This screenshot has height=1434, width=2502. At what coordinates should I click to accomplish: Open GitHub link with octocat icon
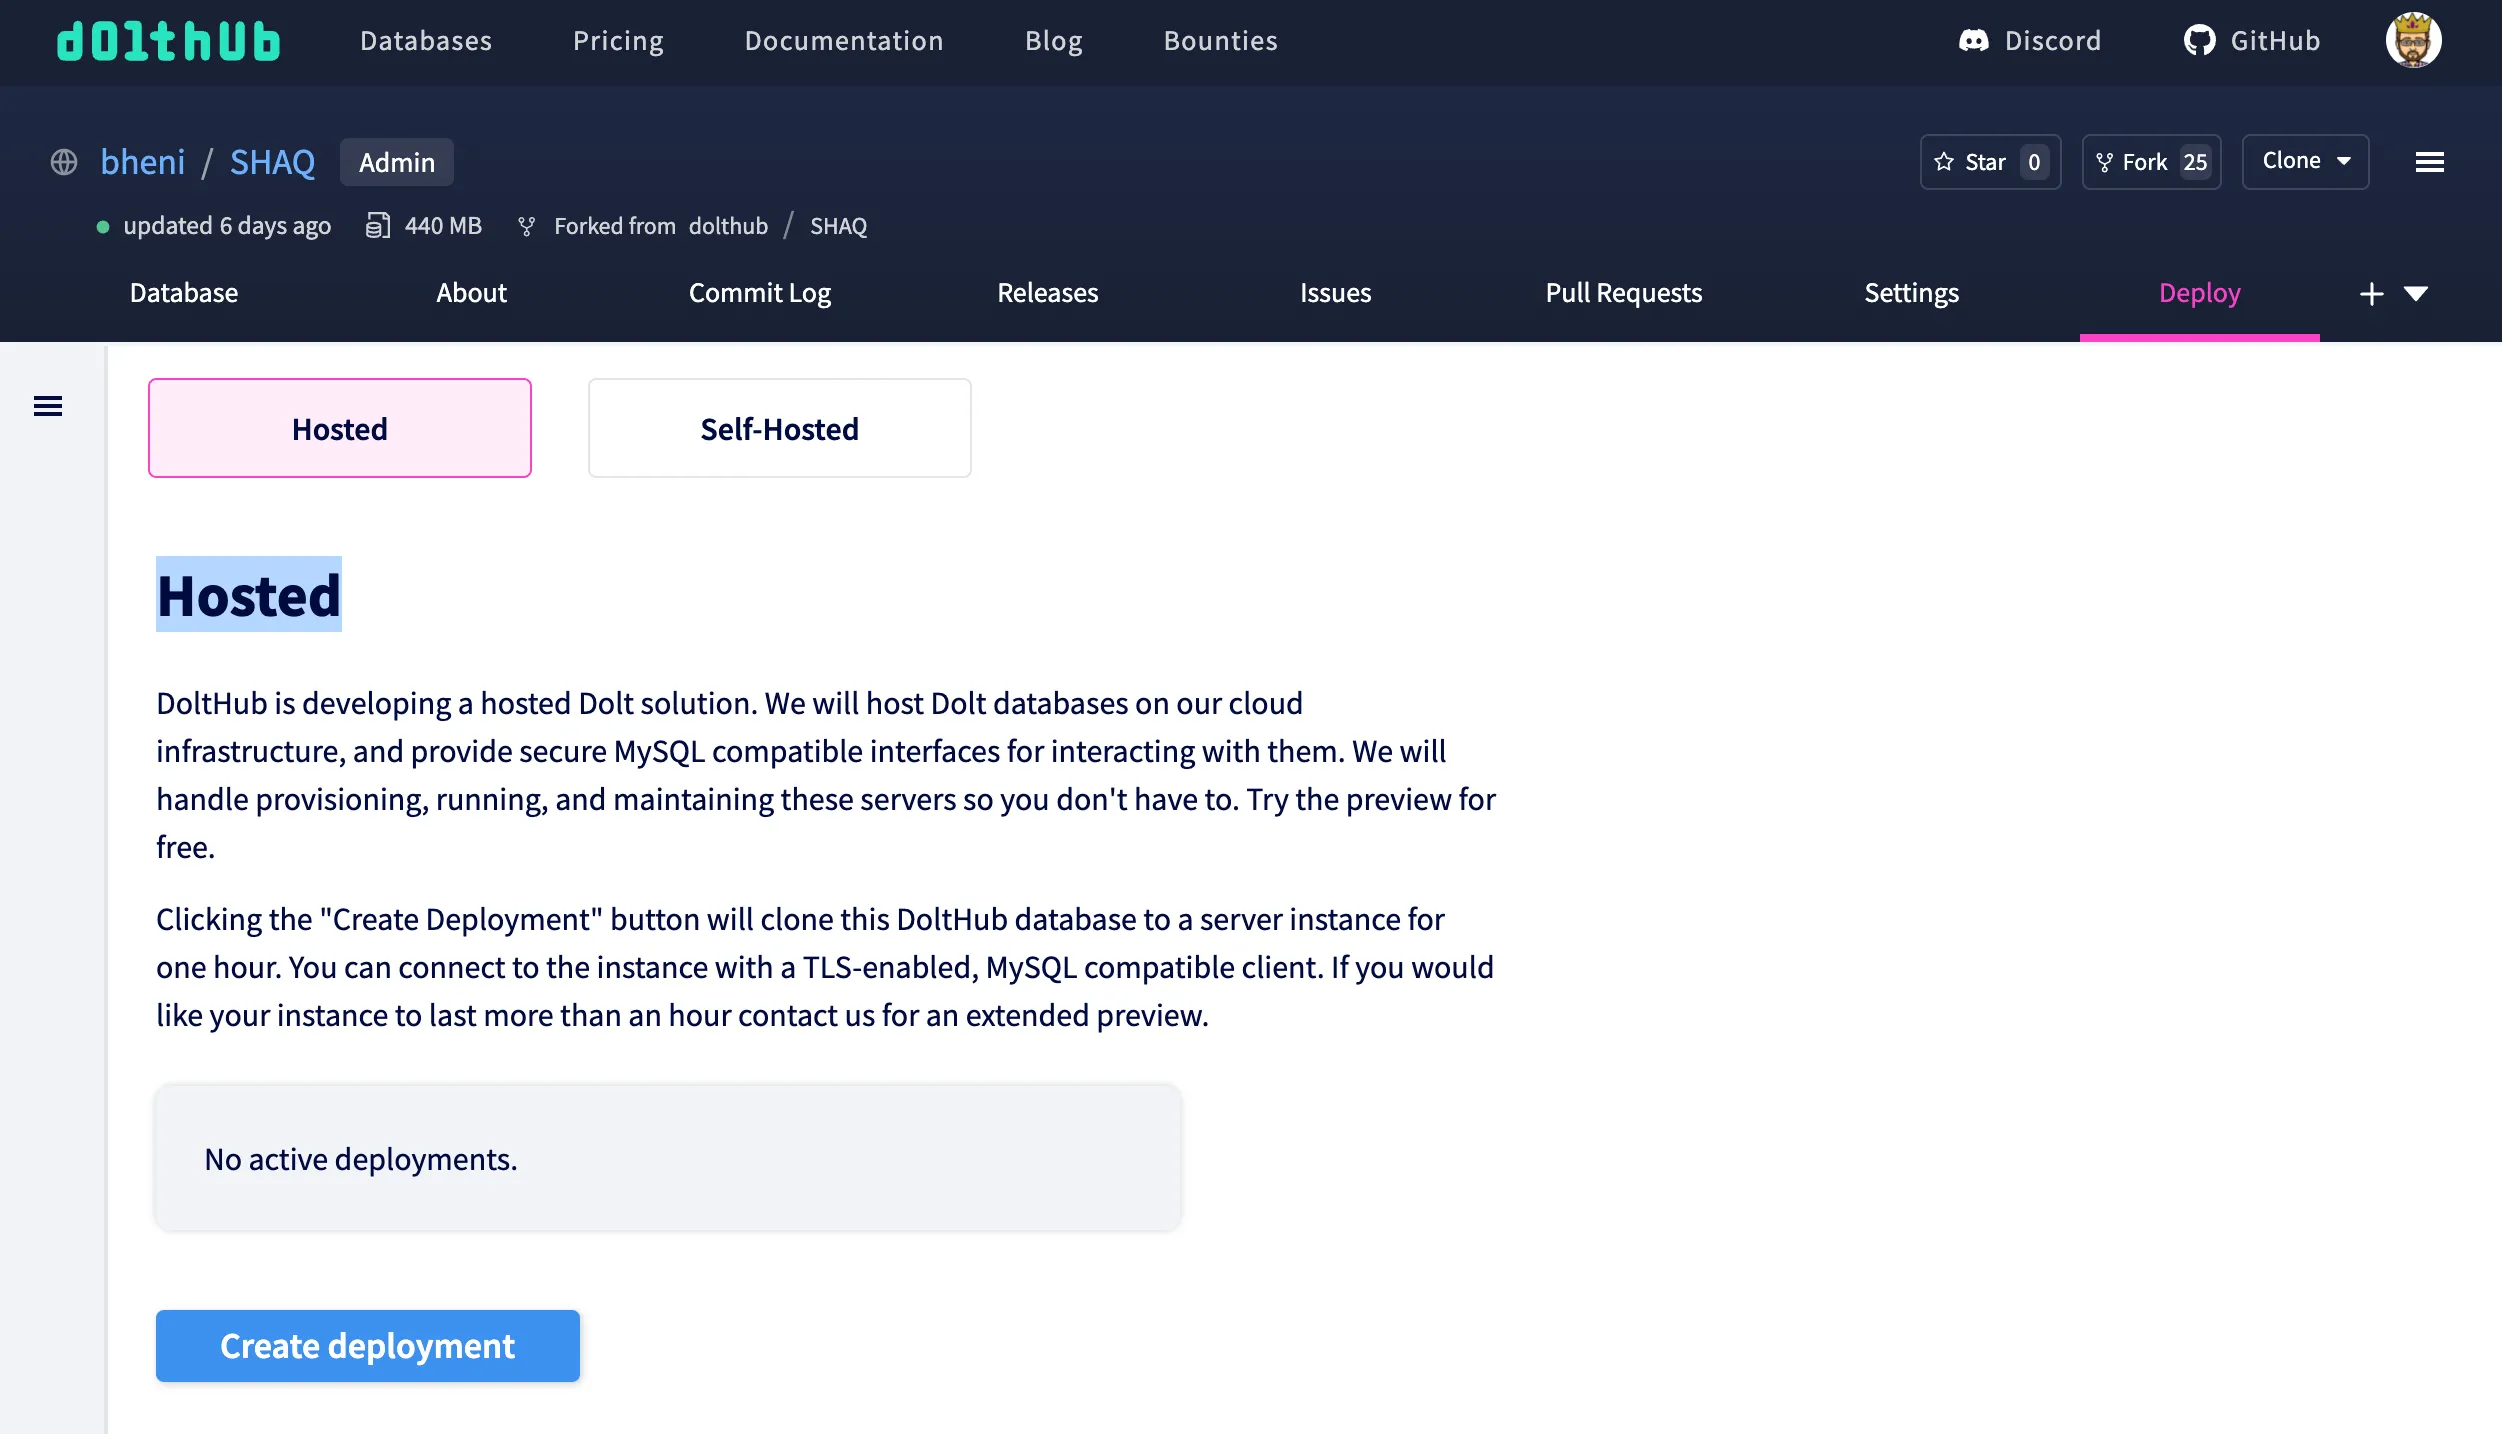click(2251, 41)
